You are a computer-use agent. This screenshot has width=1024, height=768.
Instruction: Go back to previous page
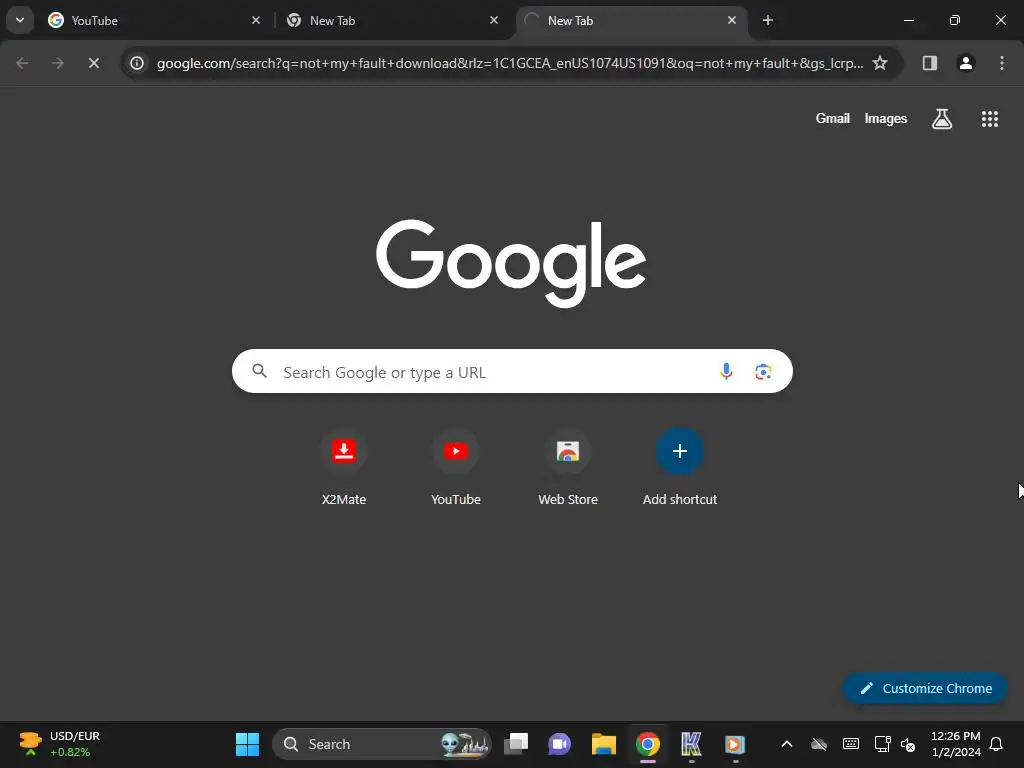22,63
